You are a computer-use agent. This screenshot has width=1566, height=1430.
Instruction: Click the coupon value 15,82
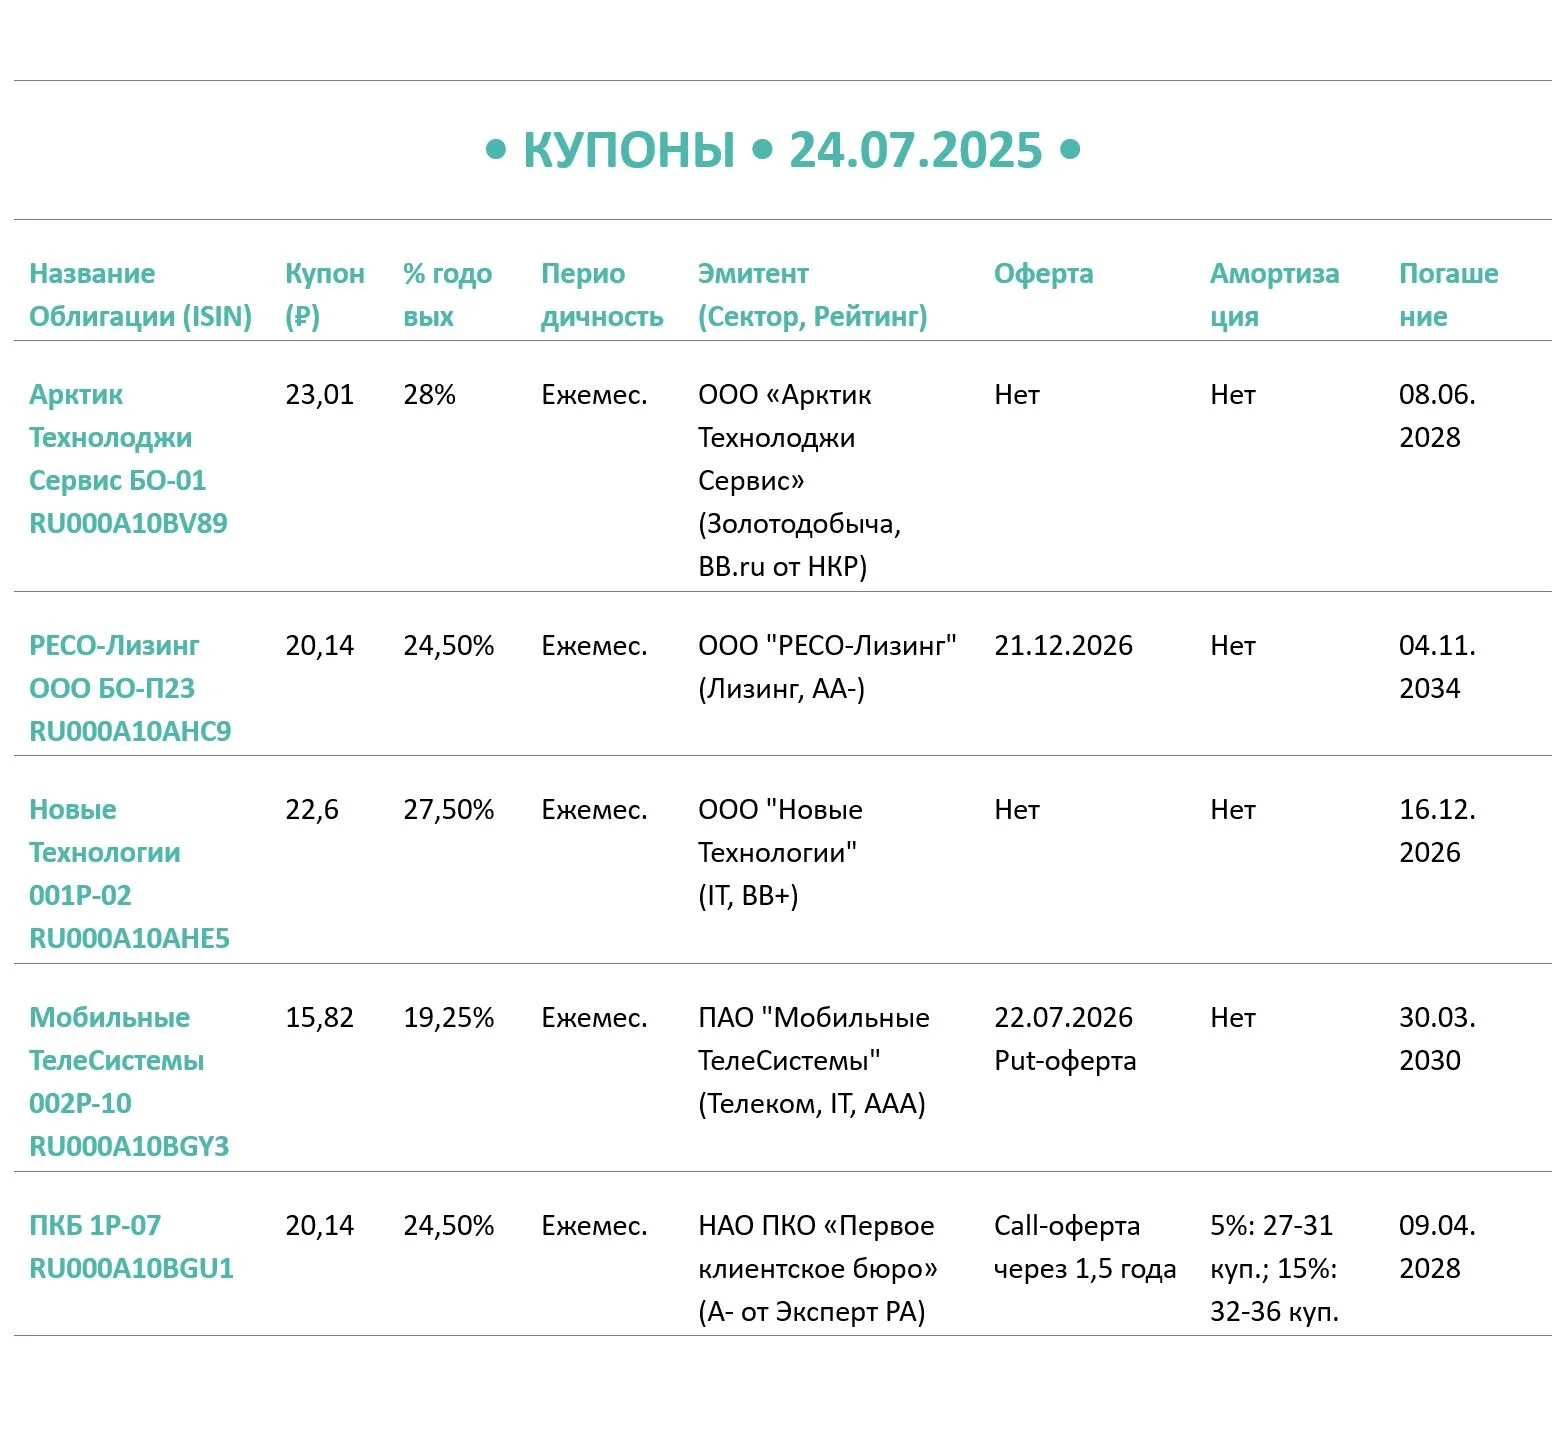tap(319, 1018)
